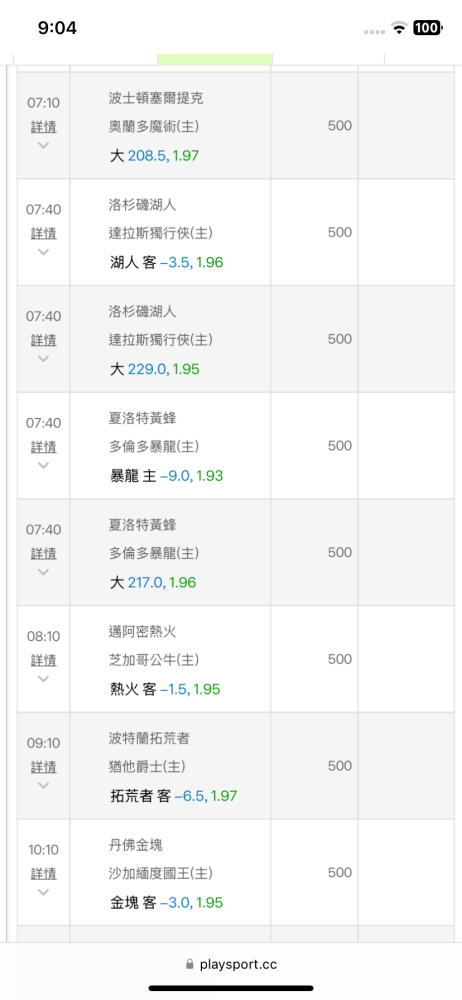Expand chevron in the 大 229.0 row
The image size is (462, 1000).
(43, 358)
